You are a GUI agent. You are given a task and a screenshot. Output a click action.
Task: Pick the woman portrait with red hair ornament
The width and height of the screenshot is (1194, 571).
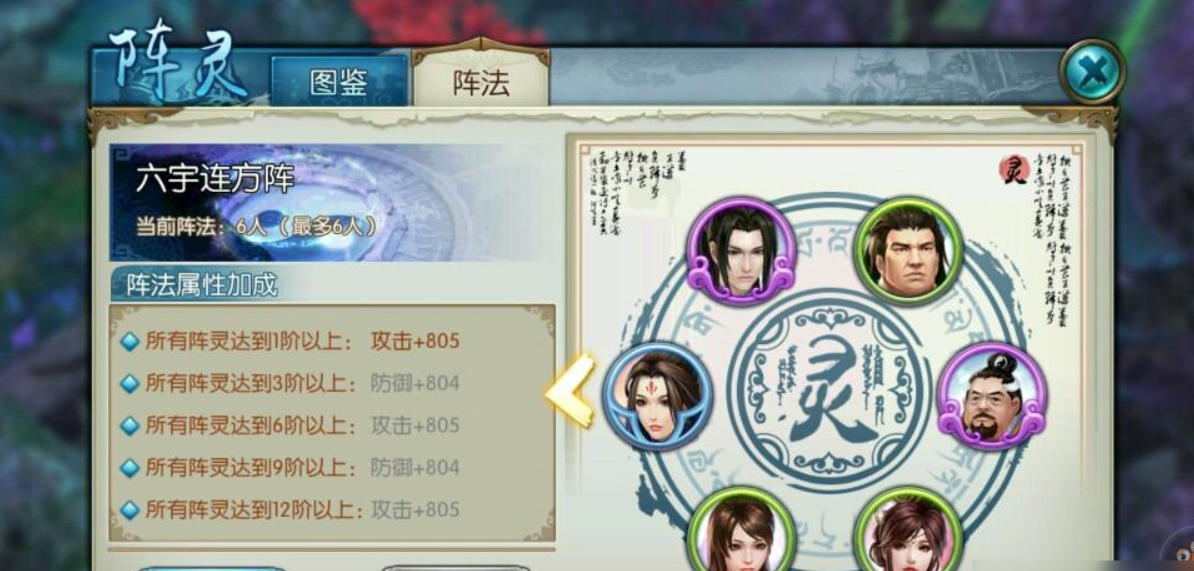pyautogui.click(x=908, y=530)
